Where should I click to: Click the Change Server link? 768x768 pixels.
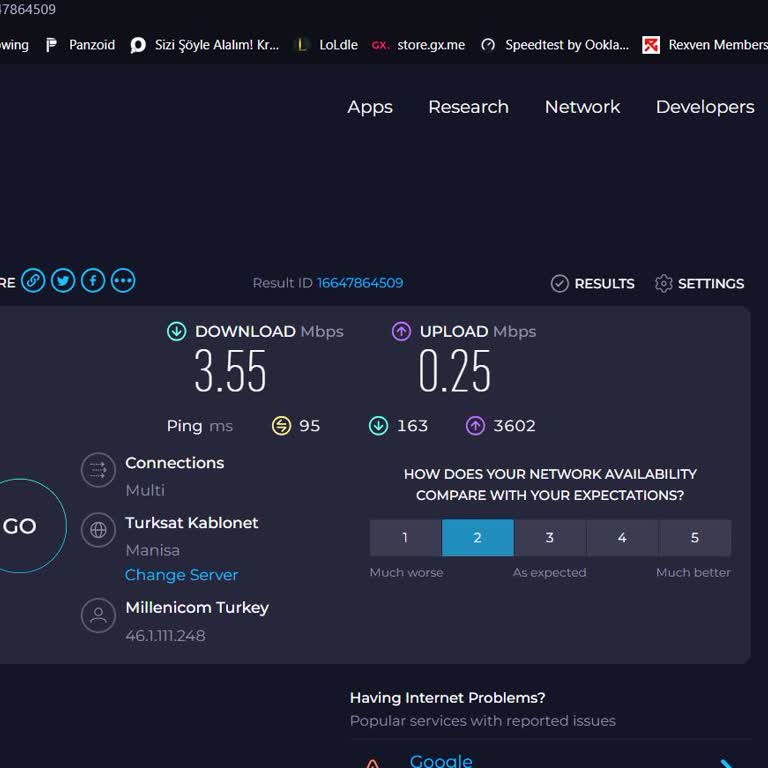click(181, 575)
